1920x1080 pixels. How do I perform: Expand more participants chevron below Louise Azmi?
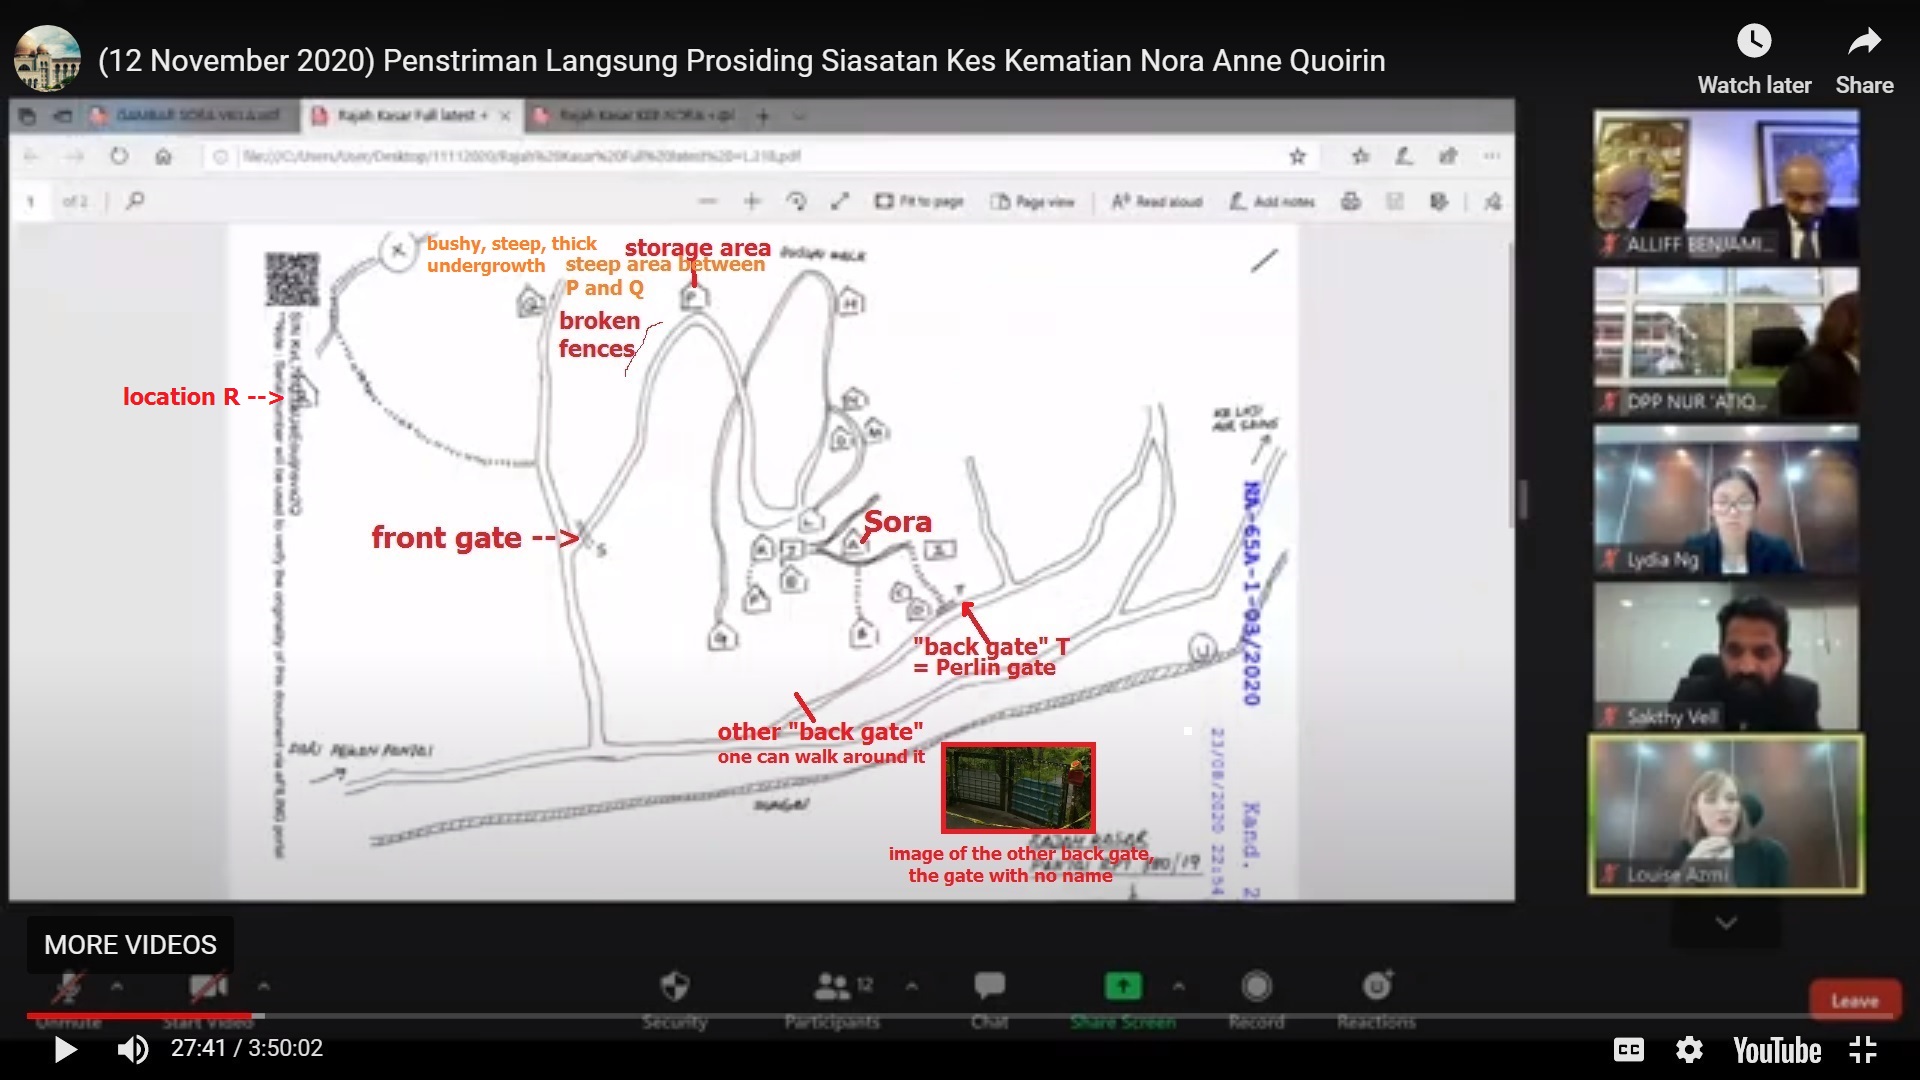(1726, 923)
